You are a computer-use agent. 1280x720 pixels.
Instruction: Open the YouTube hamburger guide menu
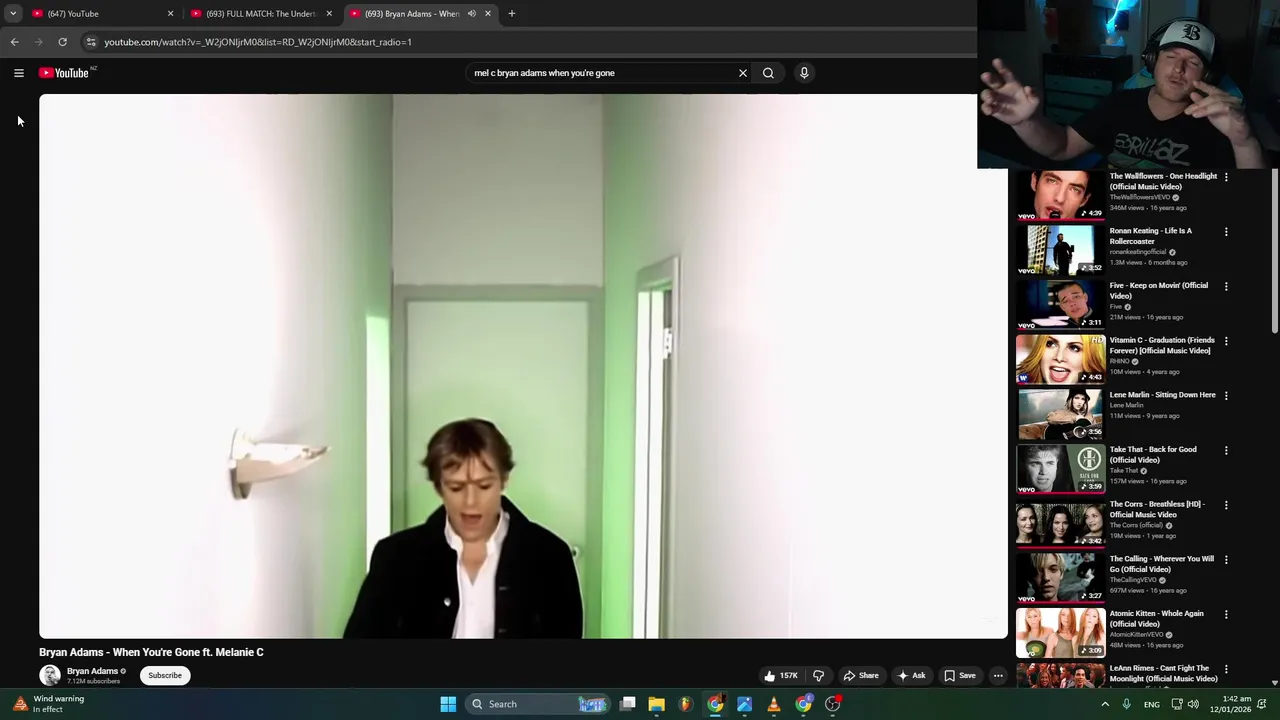click(18, 73)
